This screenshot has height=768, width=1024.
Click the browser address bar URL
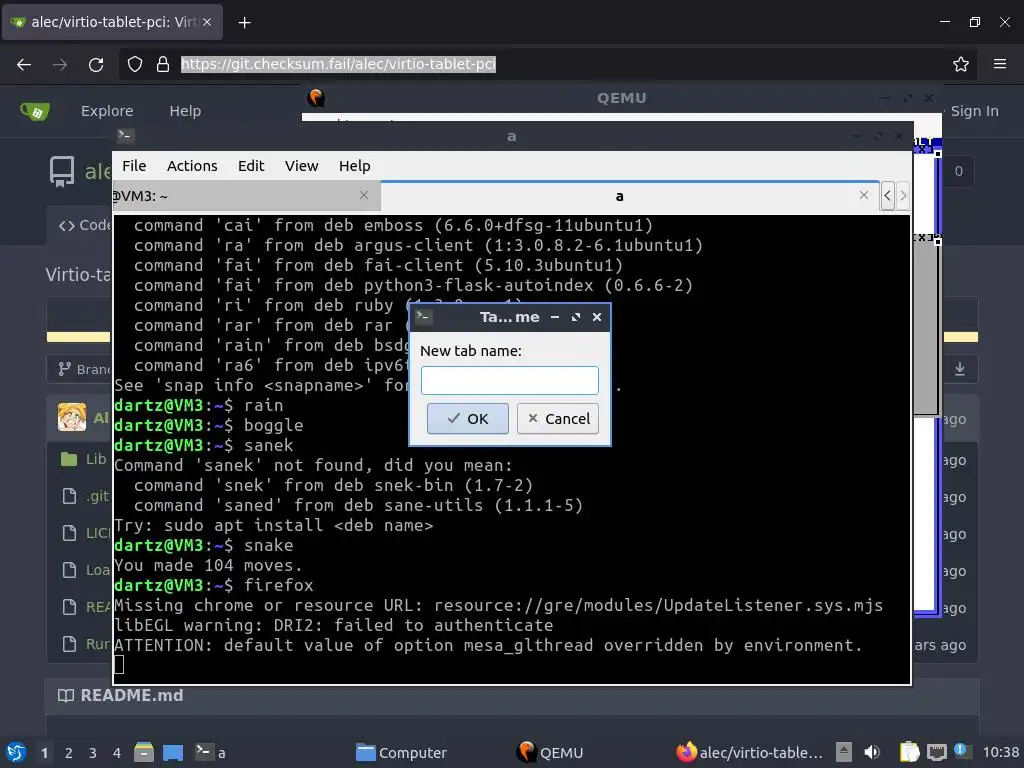click(338, 64)
